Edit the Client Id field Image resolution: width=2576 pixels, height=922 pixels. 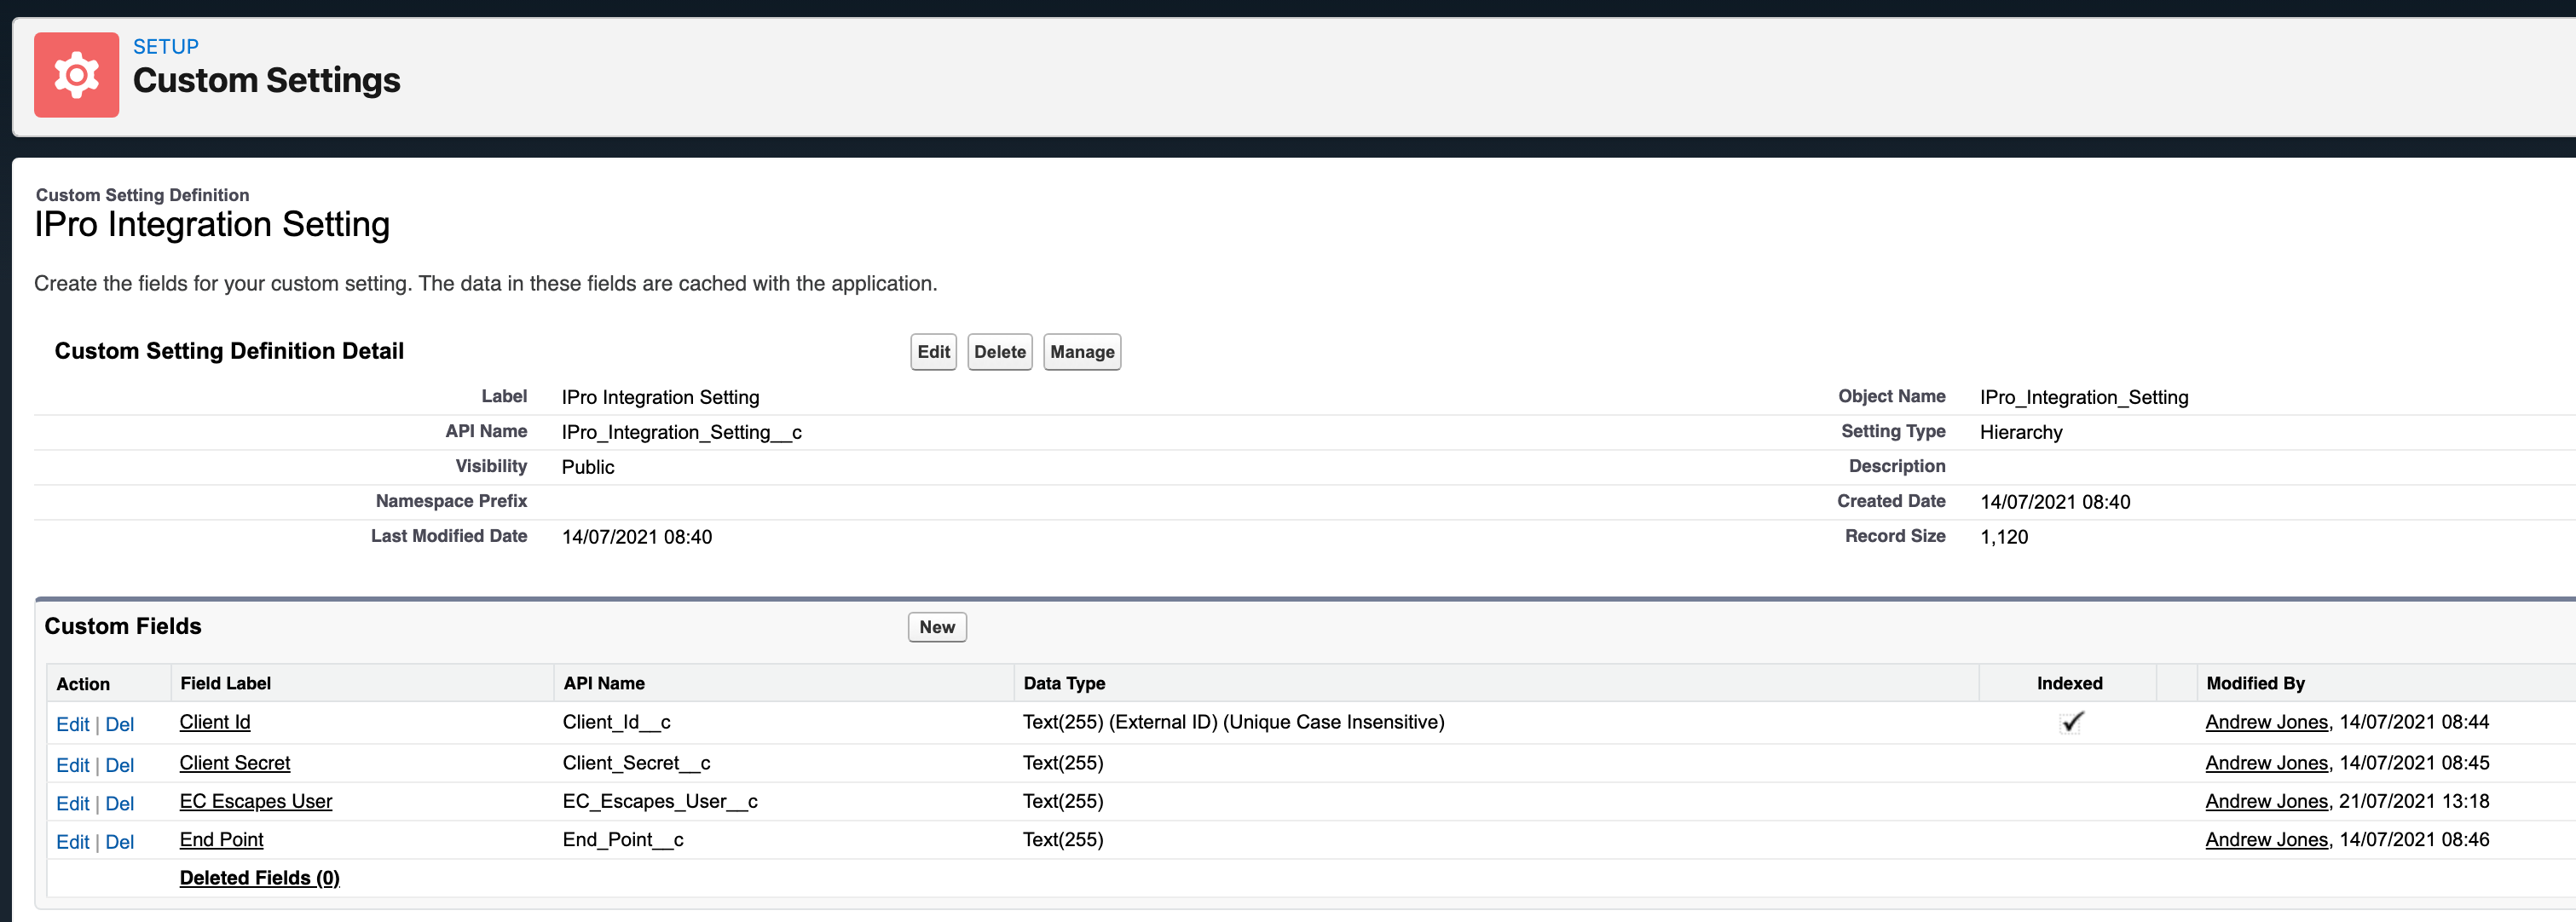[x=72, y=724]
